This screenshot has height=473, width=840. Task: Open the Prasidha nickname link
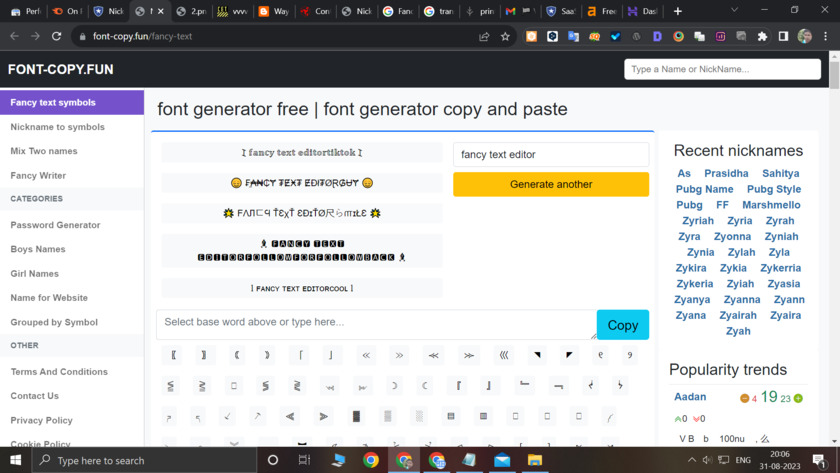coord(726,173)
